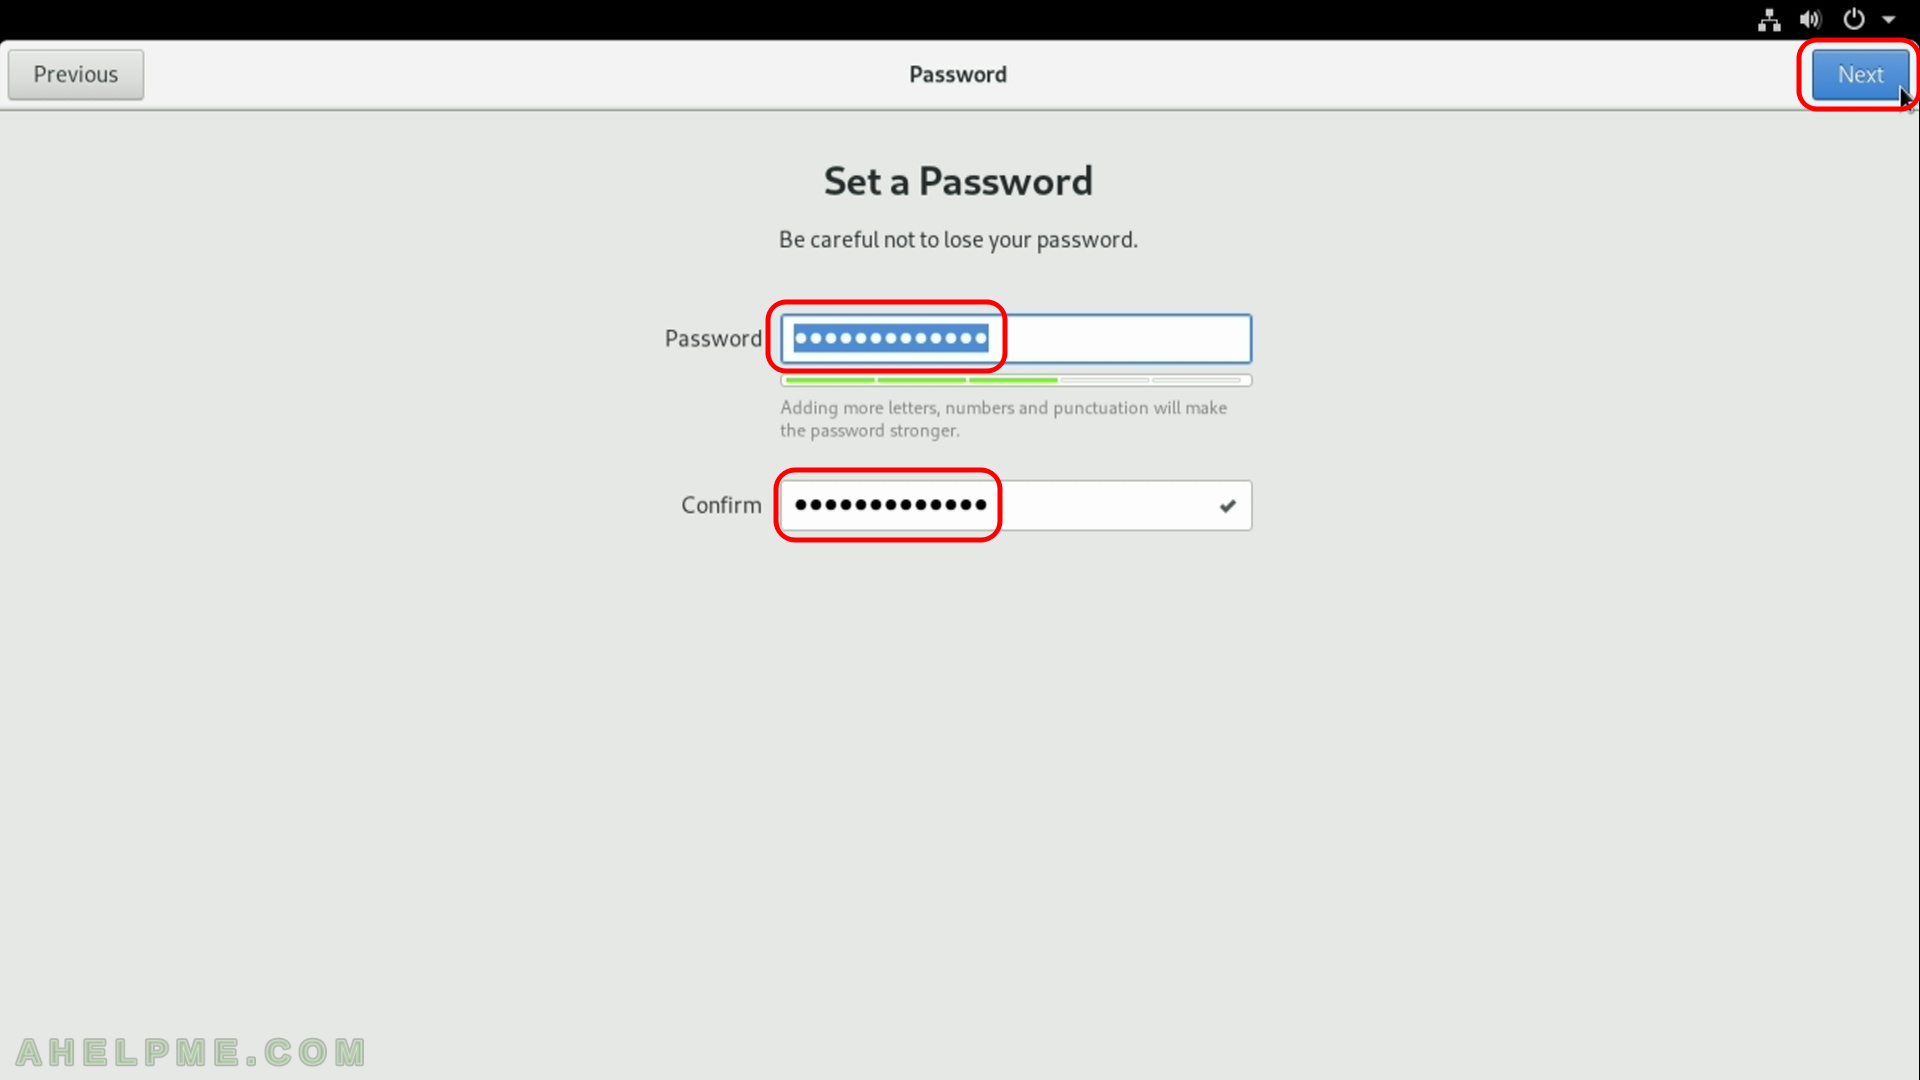This screenshot has width=1920, height=1080.
Task: Focus the Password input field
Action: pyautogui.click(x=1016, y=339)
